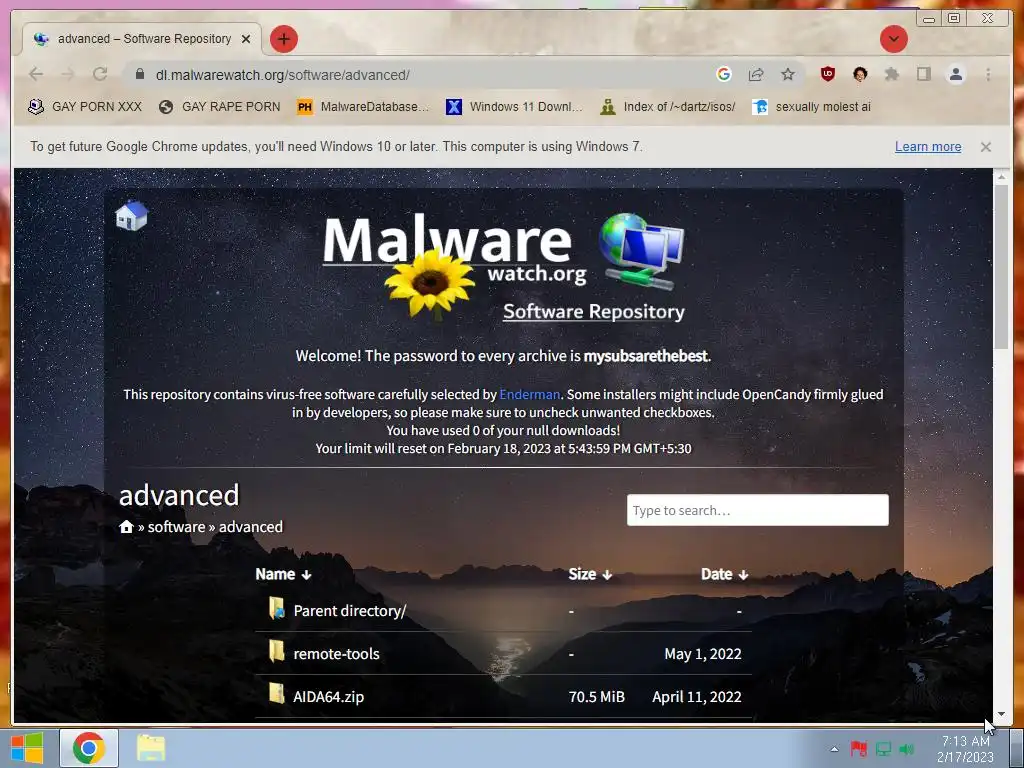Click the 'April 11, 2022' date cell
The image size is (1024, 768).
click(x=697, y=697)
